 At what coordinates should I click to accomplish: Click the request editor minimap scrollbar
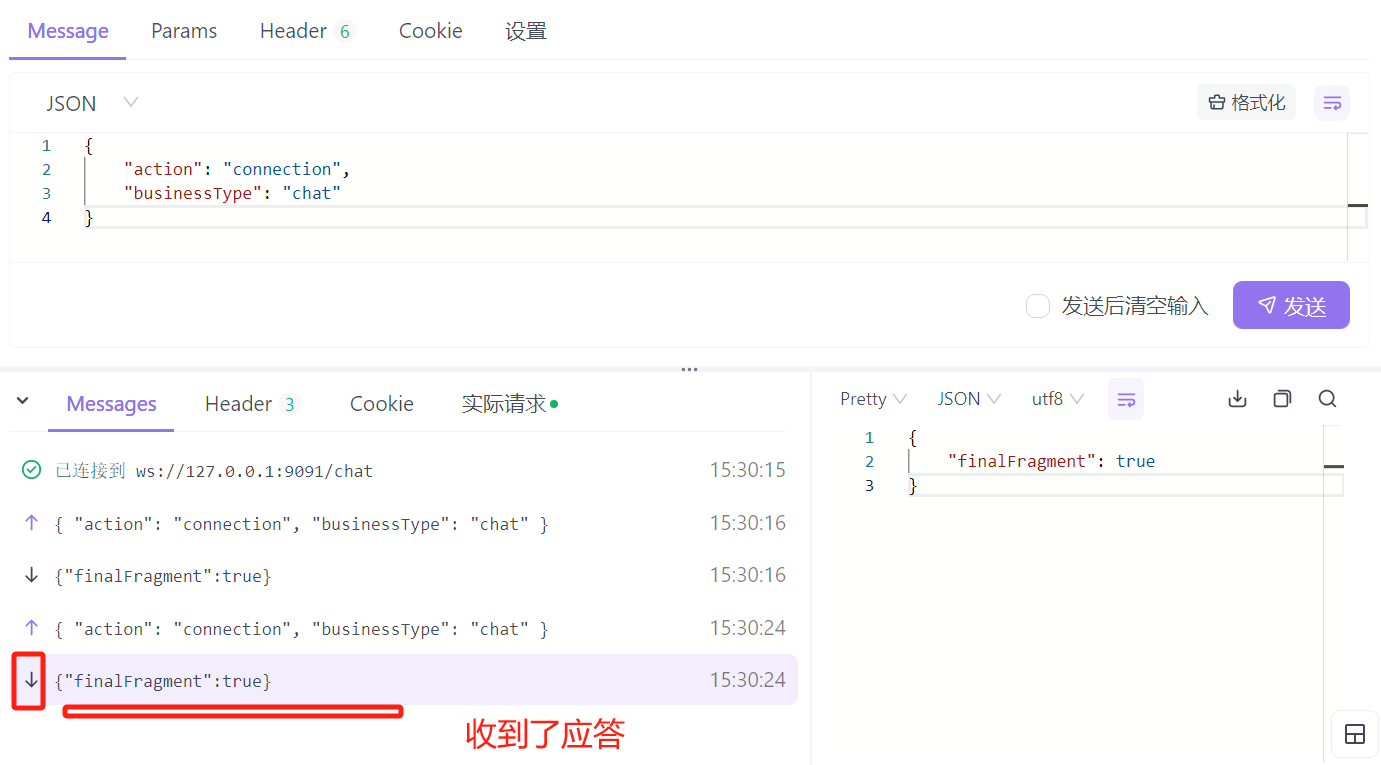1357,196
